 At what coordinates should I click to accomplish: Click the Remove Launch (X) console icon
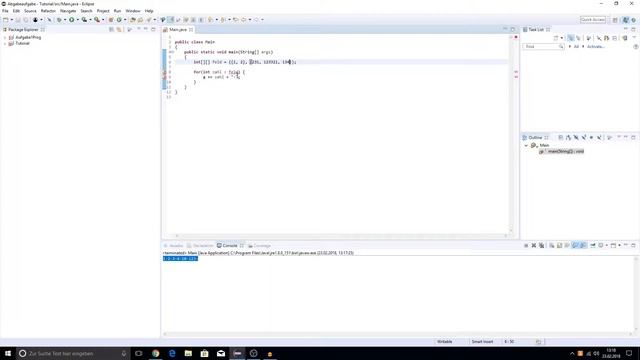point(533,245)
